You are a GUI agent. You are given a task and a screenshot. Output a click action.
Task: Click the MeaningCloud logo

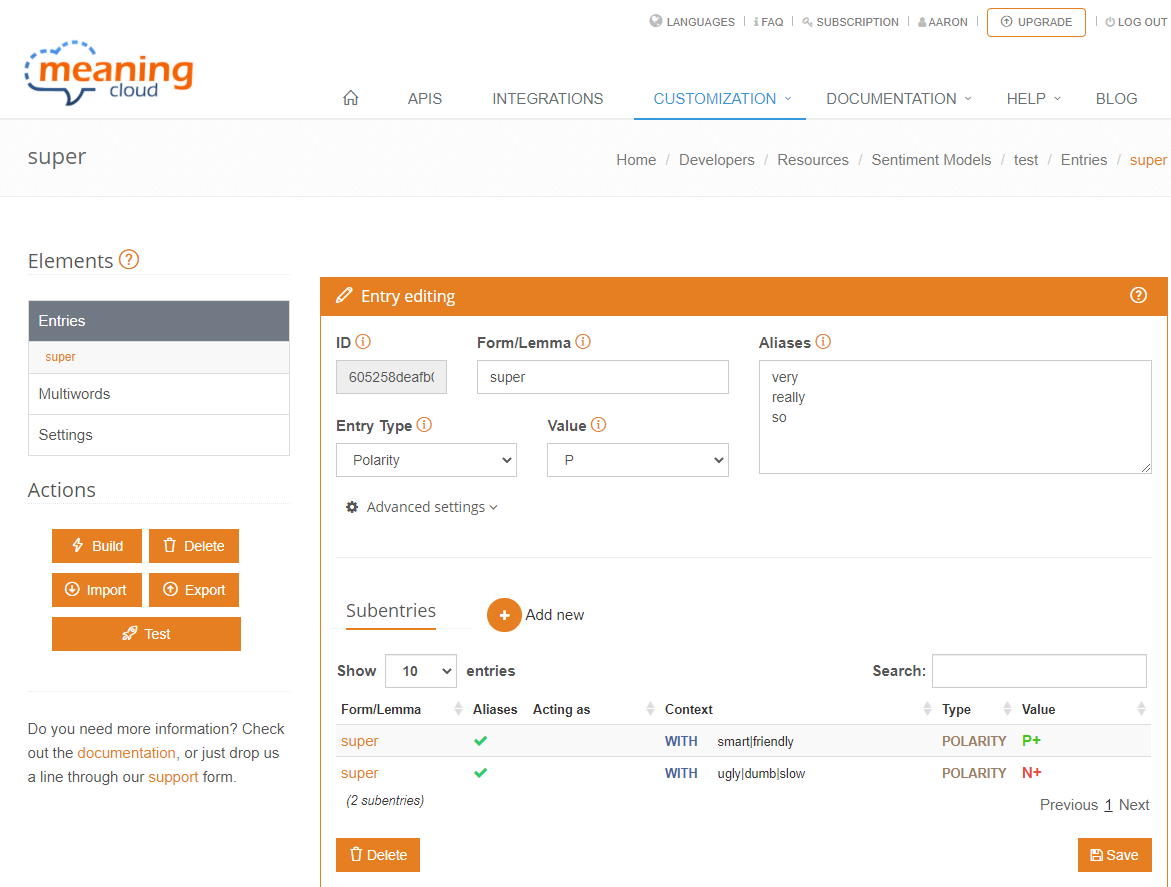coord(109,72)
